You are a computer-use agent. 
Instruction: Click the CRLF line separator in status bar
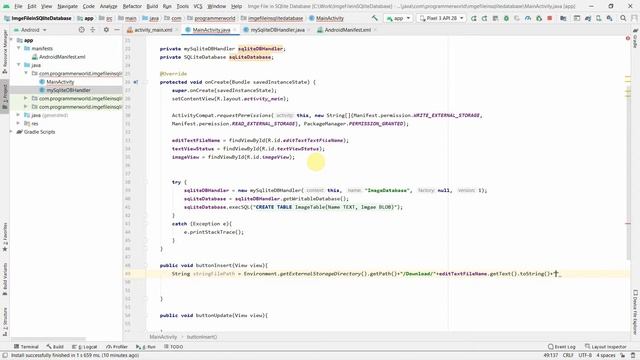click(568, 355)
